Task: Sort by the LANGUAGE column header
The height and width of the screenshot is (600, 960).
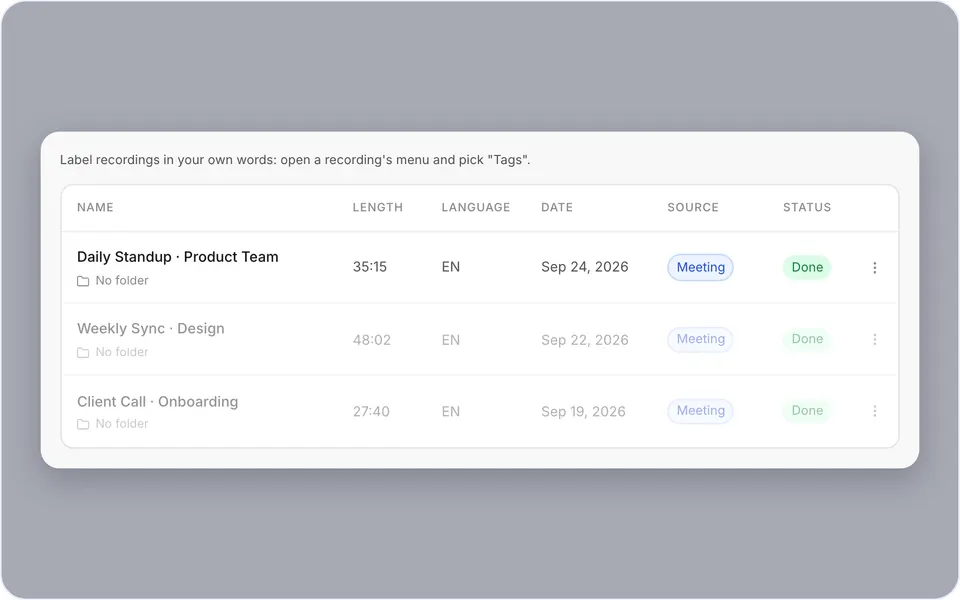Action: [476, 207]
